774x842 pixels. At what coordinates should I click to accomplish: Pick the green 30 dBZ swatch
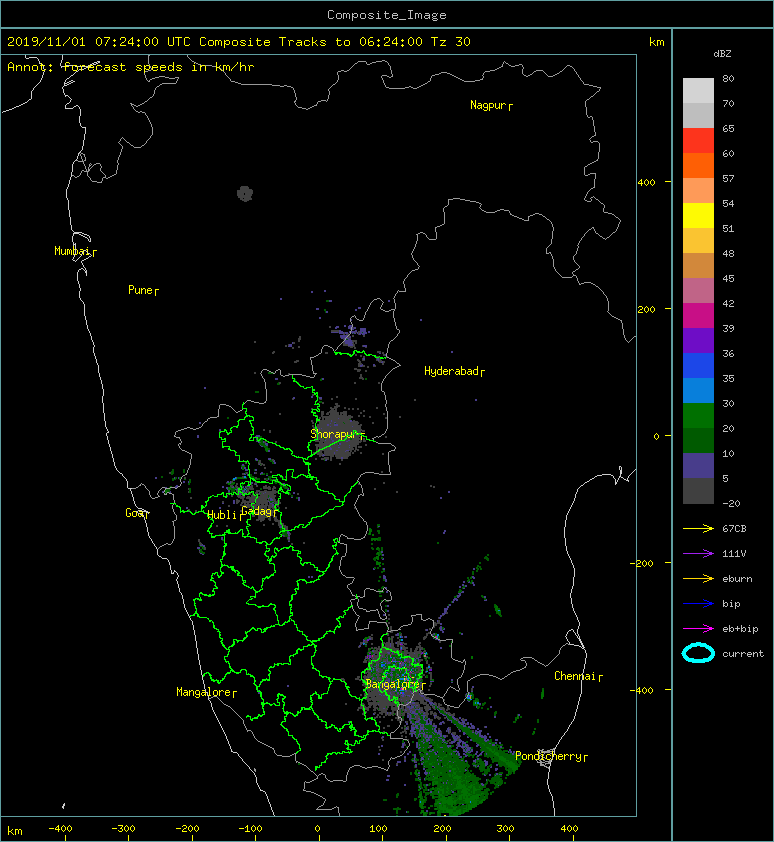click(x=698, y=415)
